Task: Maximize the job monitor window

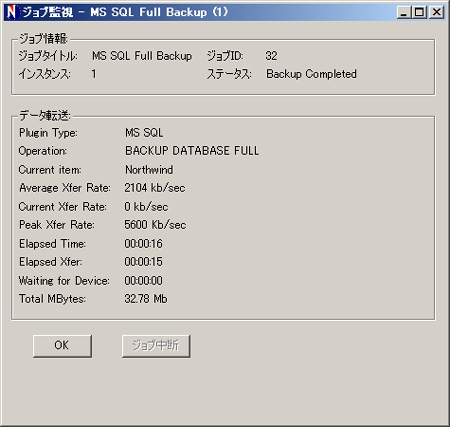Action: click(419, 12)
